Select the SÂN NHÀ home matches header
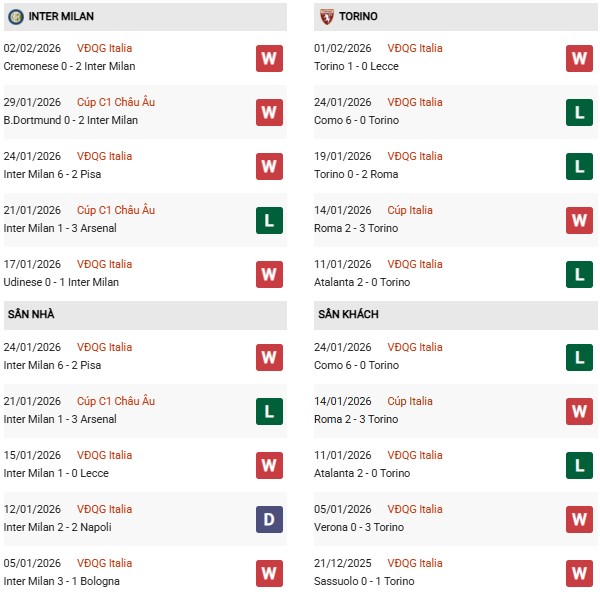Image resolution: width=600 pixels, height=592 pixels. (31, 314)
